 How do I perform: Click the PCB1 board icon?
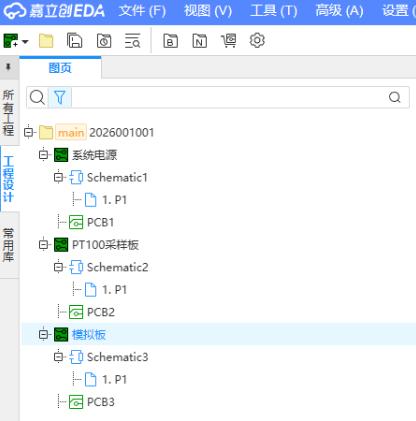(x=76, y=222)
